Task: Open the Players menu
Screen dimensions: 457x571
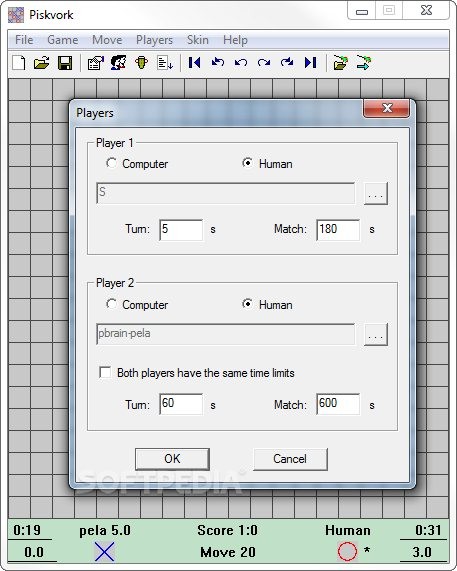Action: tap(154, 40)
